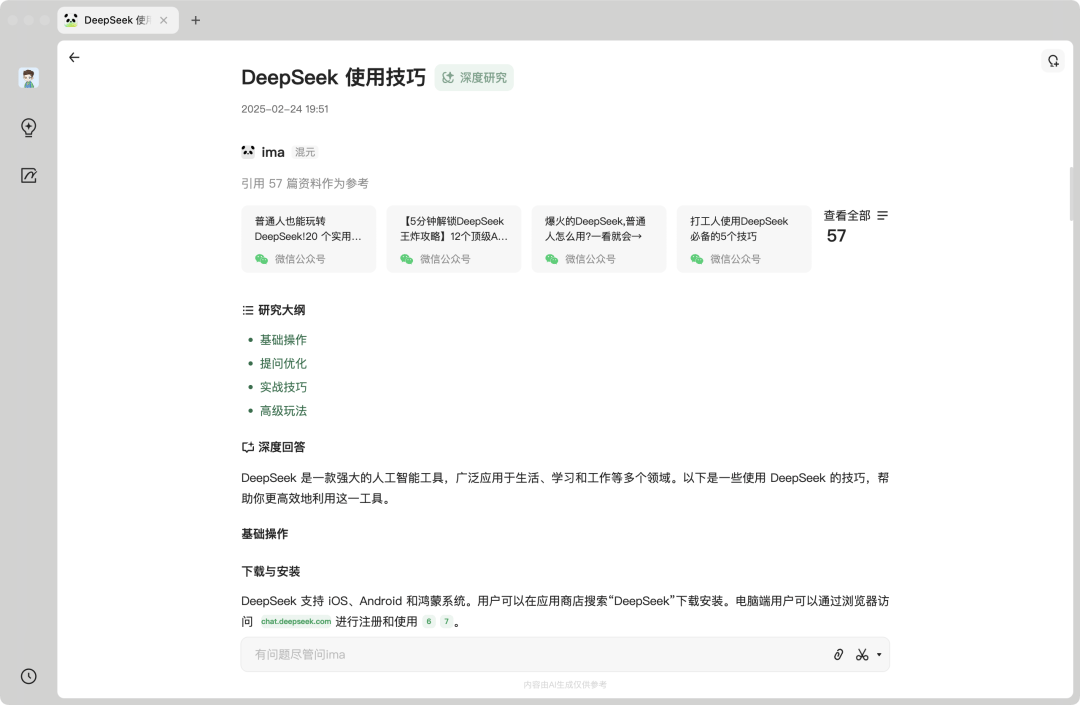Click the WeChat icon on 5分钟解锁DeepSeek card

pyautogui.click(x=406, y=259)
